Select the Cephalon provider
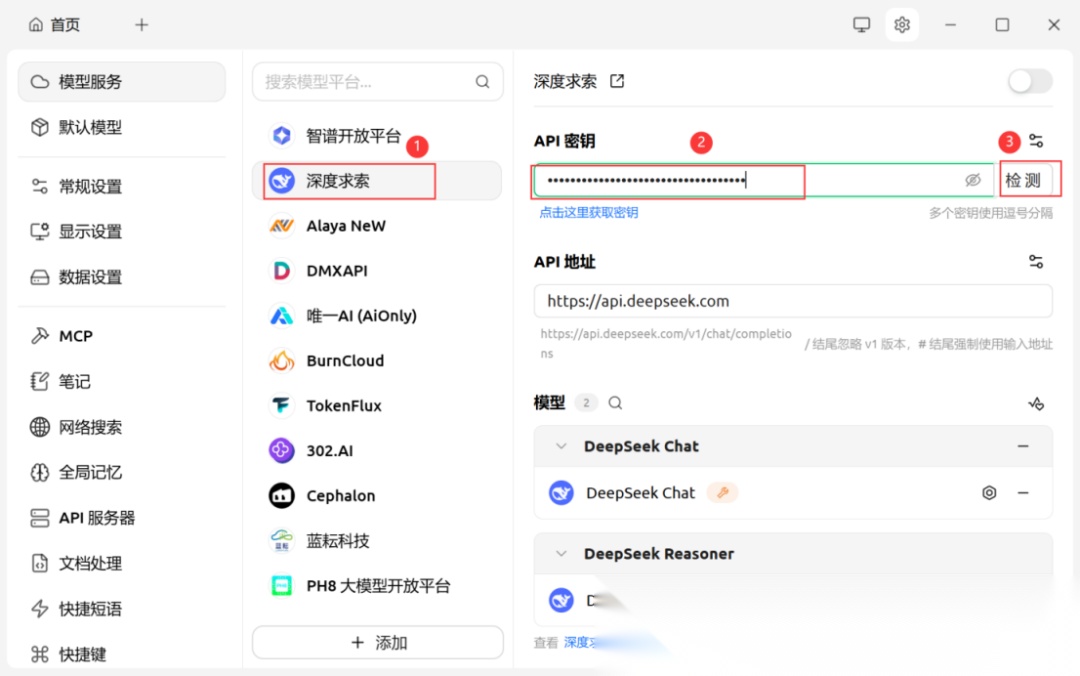Image resolution: width=1080 pixels, height=676 pixels. tap(377, 495)
